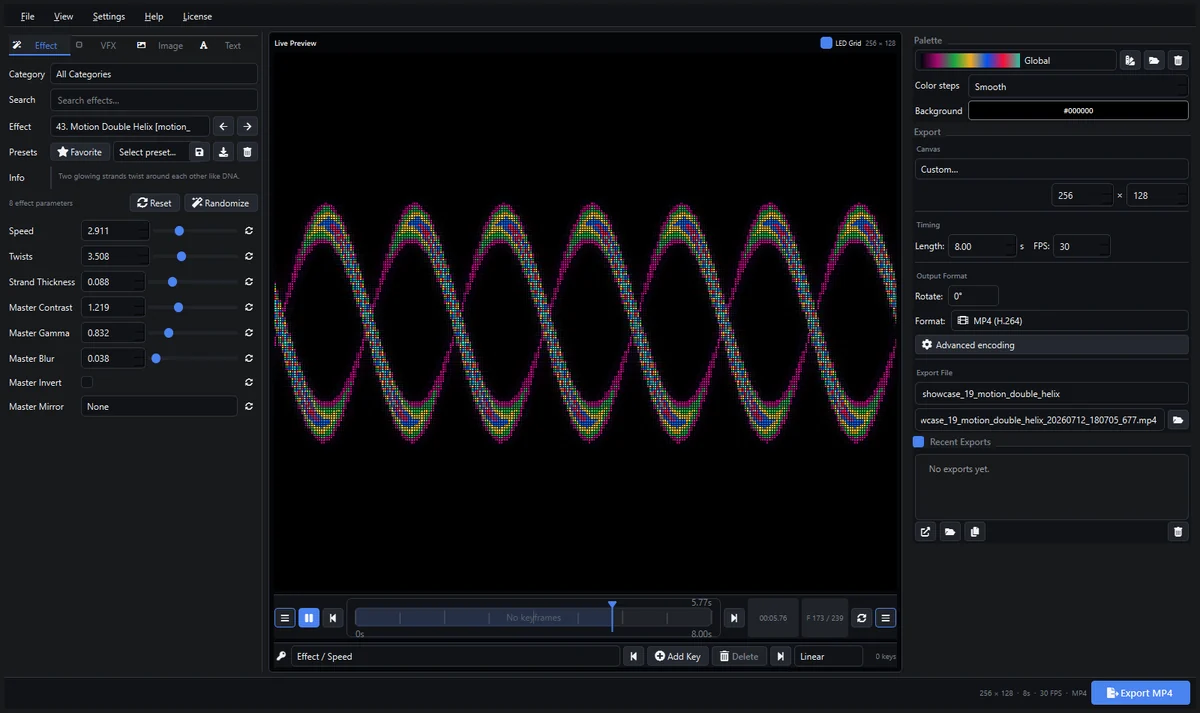Click the Export MP4 button

(1140, 693)
